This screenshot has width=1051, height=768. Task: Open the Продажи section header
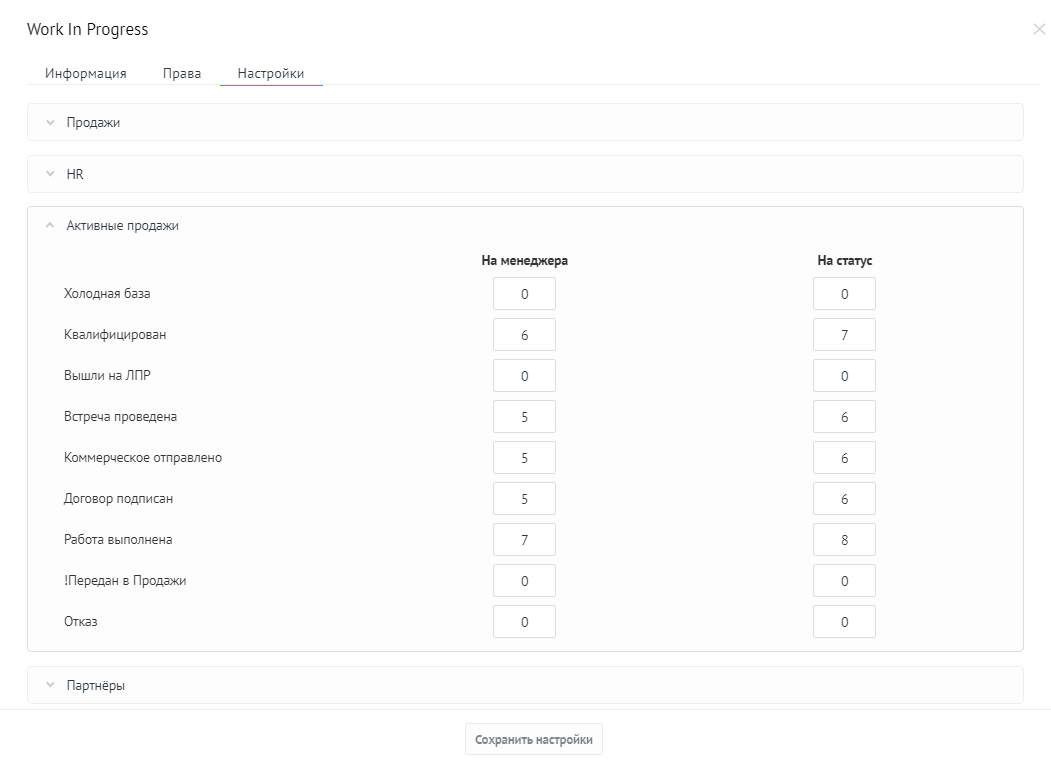[x=525, y=122]
